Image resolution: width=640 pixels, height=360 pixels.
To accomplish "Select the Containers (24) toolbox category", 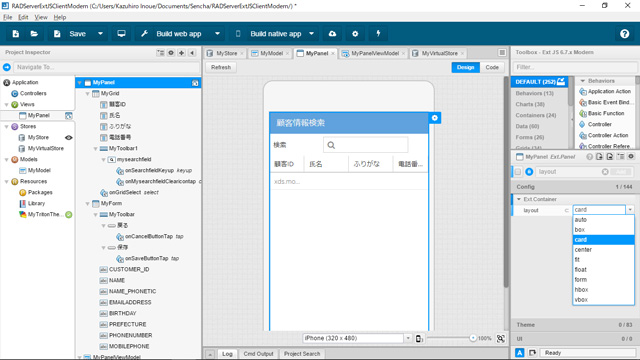I will click(536, 116).
